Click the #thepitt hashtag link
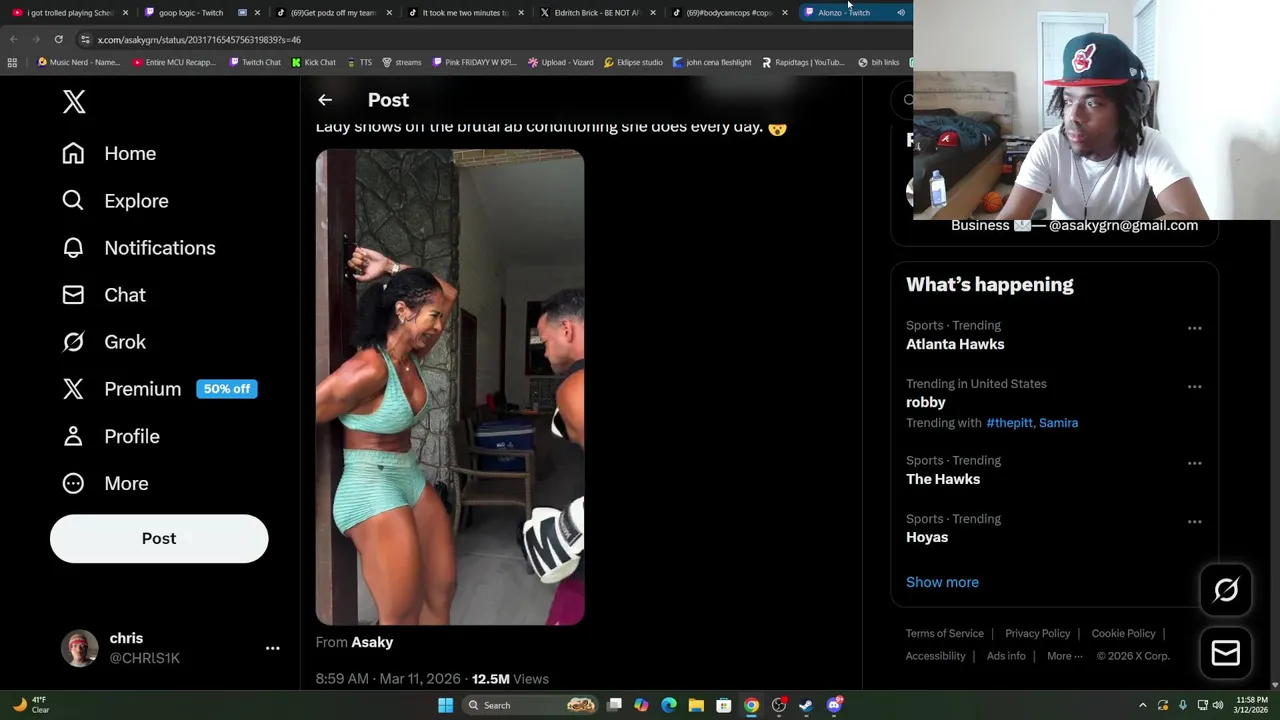Image resolution: width=1280 pixels, height=720 pixels. click(1009, 423)
